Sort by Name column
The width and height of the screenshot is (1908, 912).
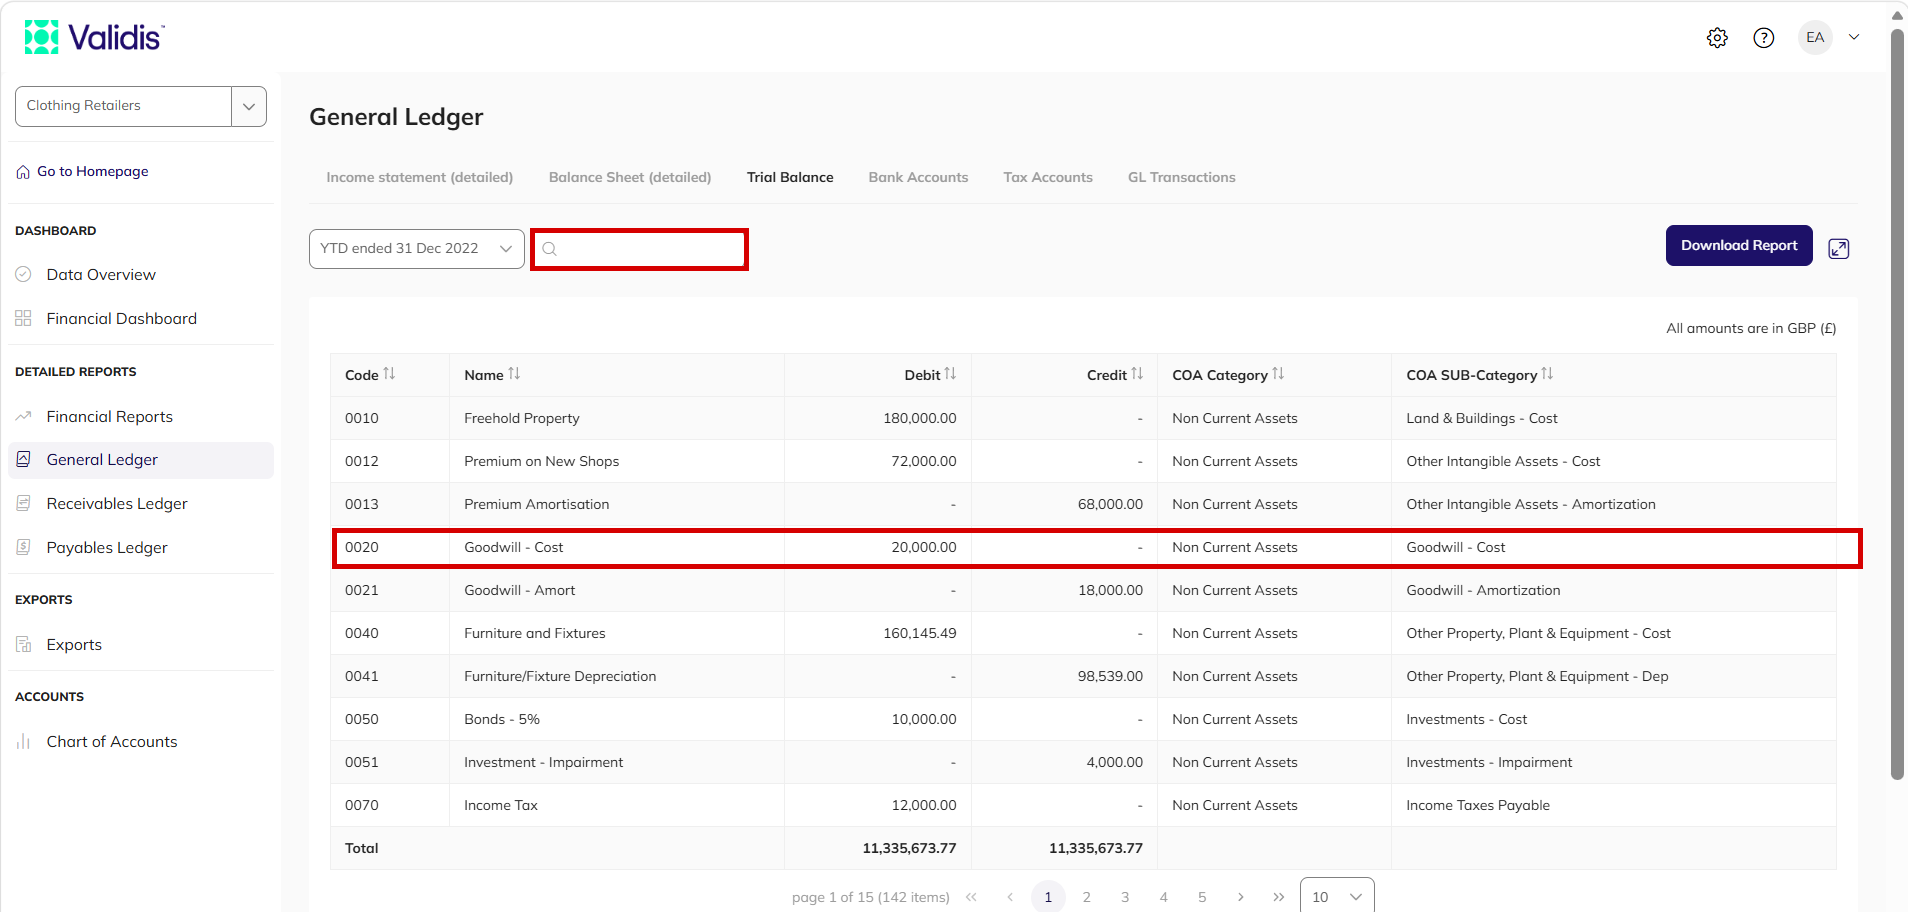tap(514, 374)
